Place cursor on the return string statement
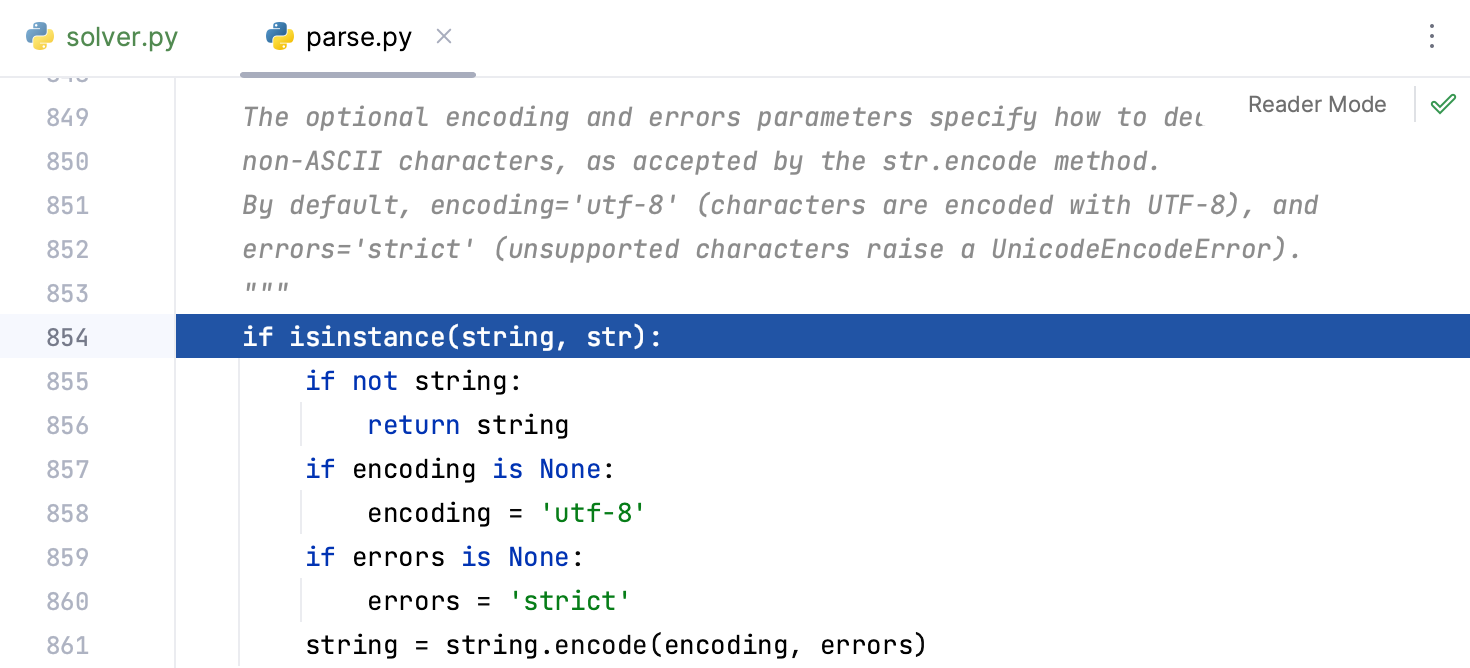This screenshot has height=668, width=1470. [468, 425]
